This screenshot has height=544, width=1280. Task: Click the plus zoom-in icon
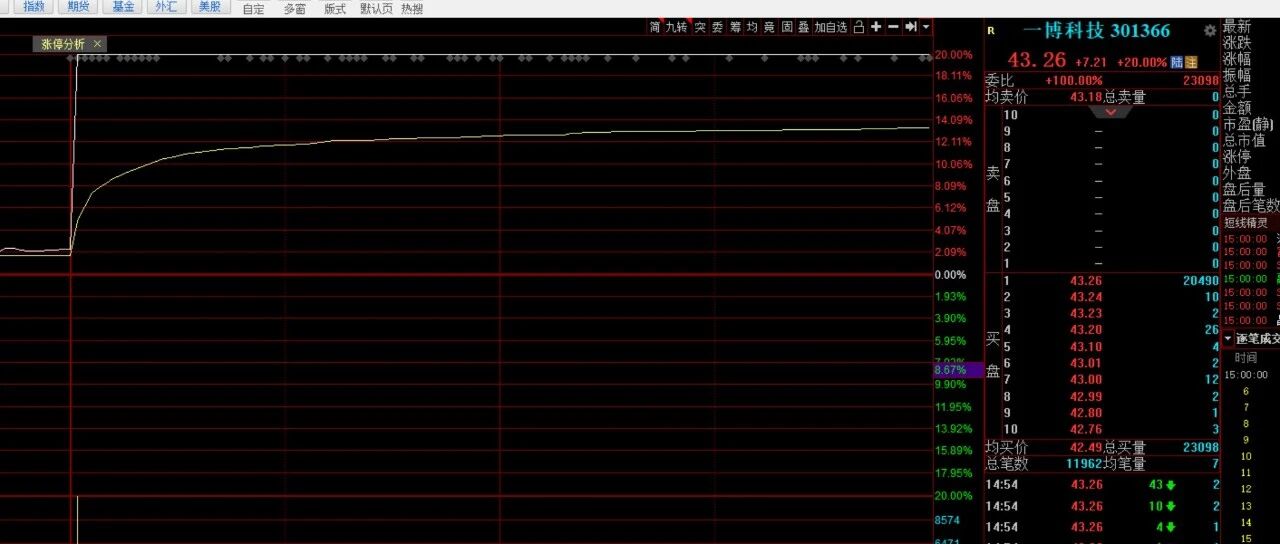(x=876, y=27)
